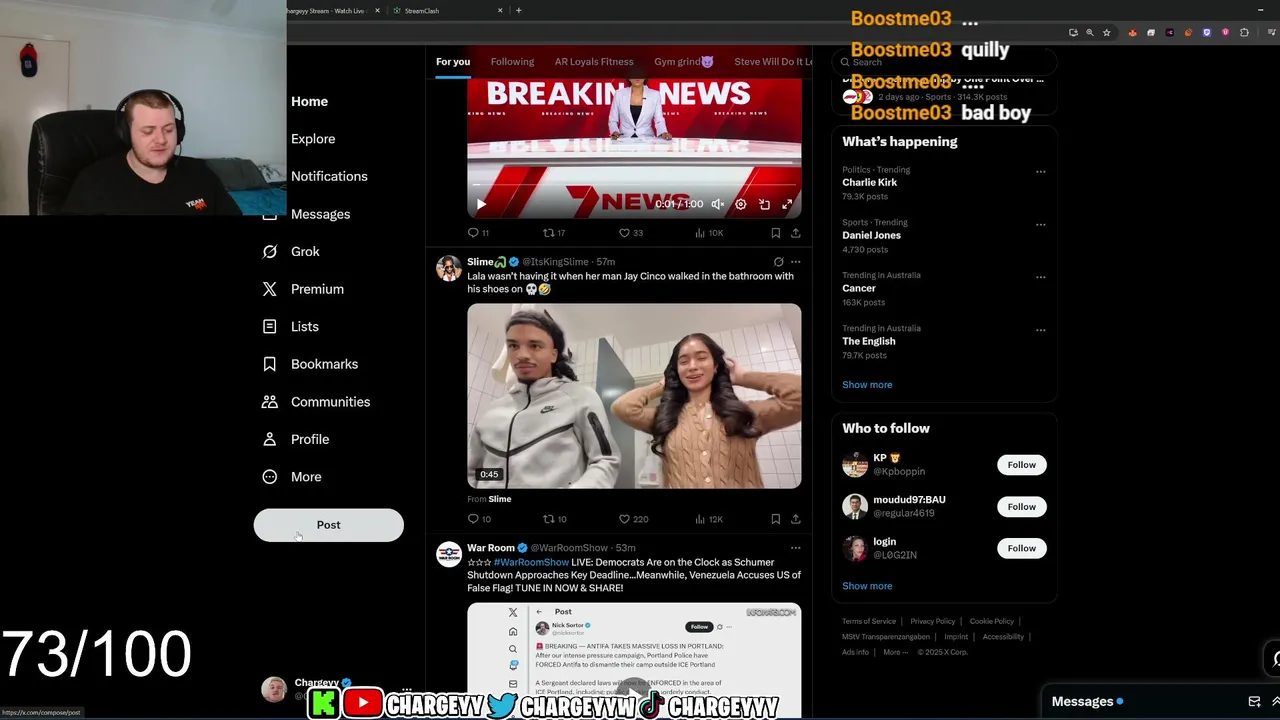Click the #WarRoomShow hashtag link

pyautogui.click(x=531, y=562)
